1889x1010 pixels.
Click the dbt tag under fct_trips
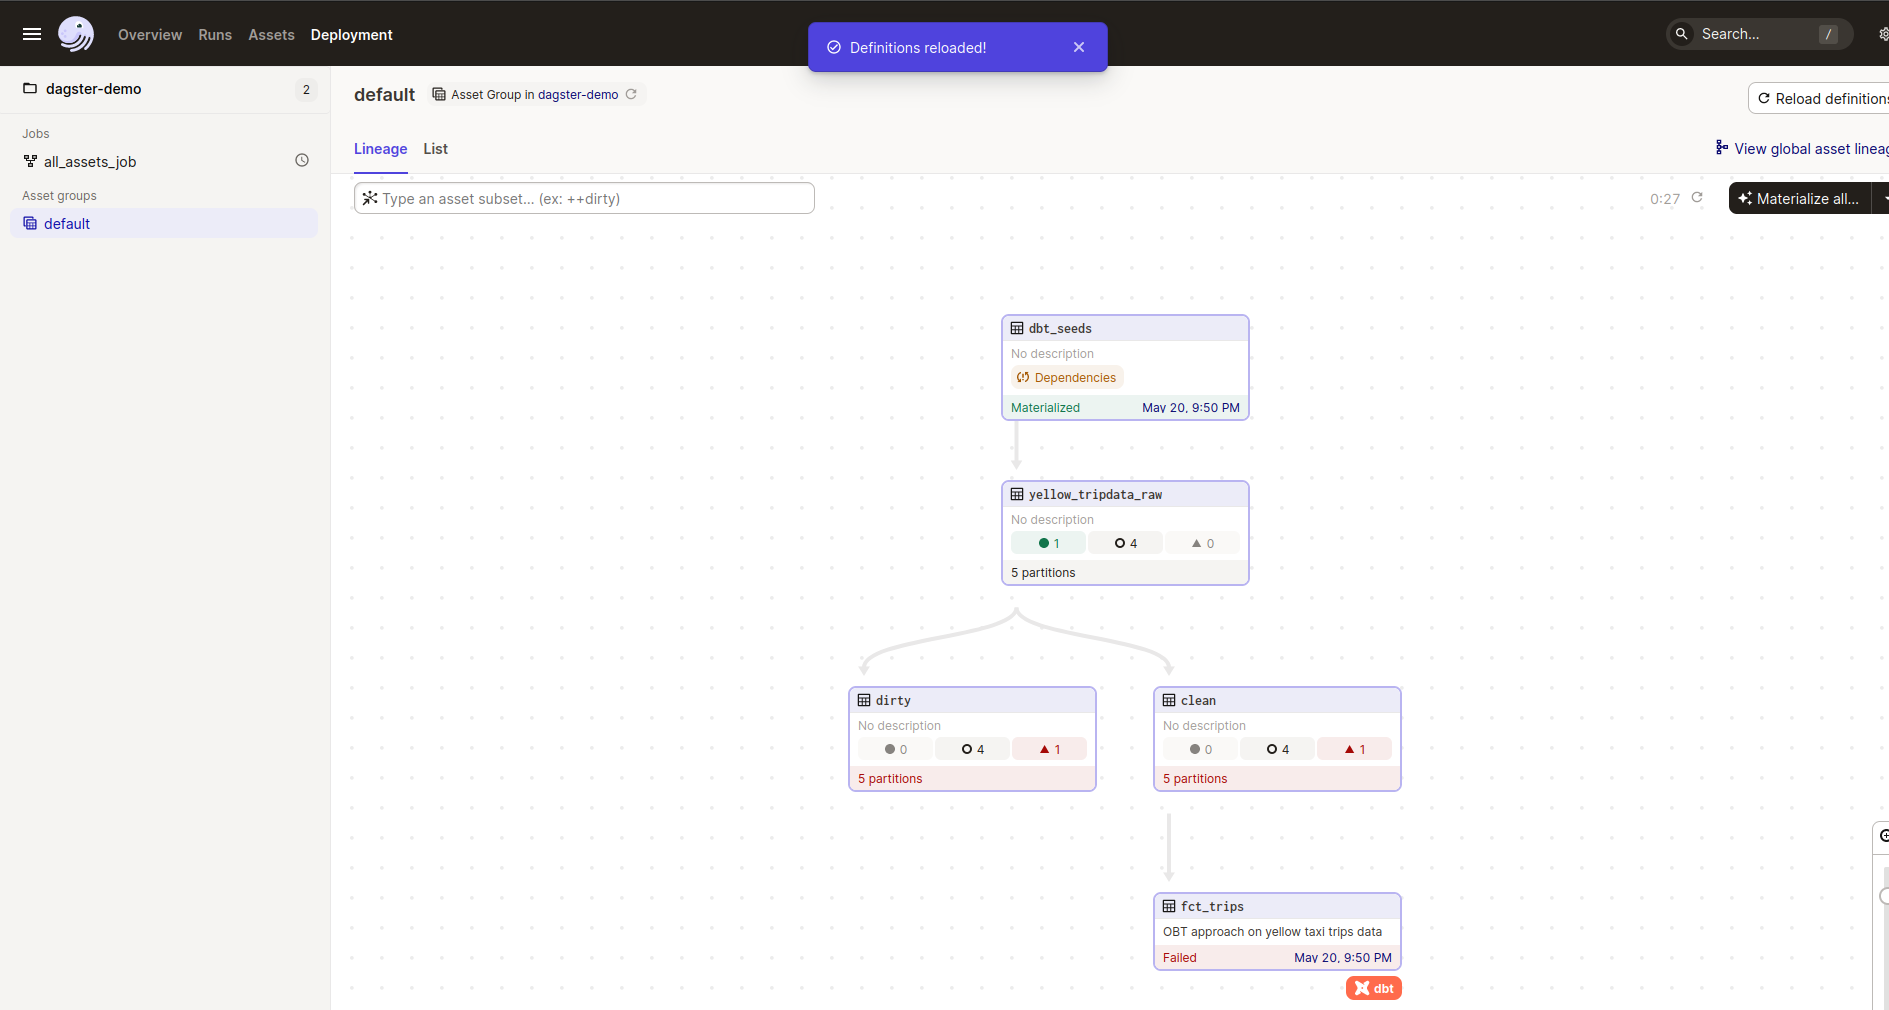[1373, 988]
